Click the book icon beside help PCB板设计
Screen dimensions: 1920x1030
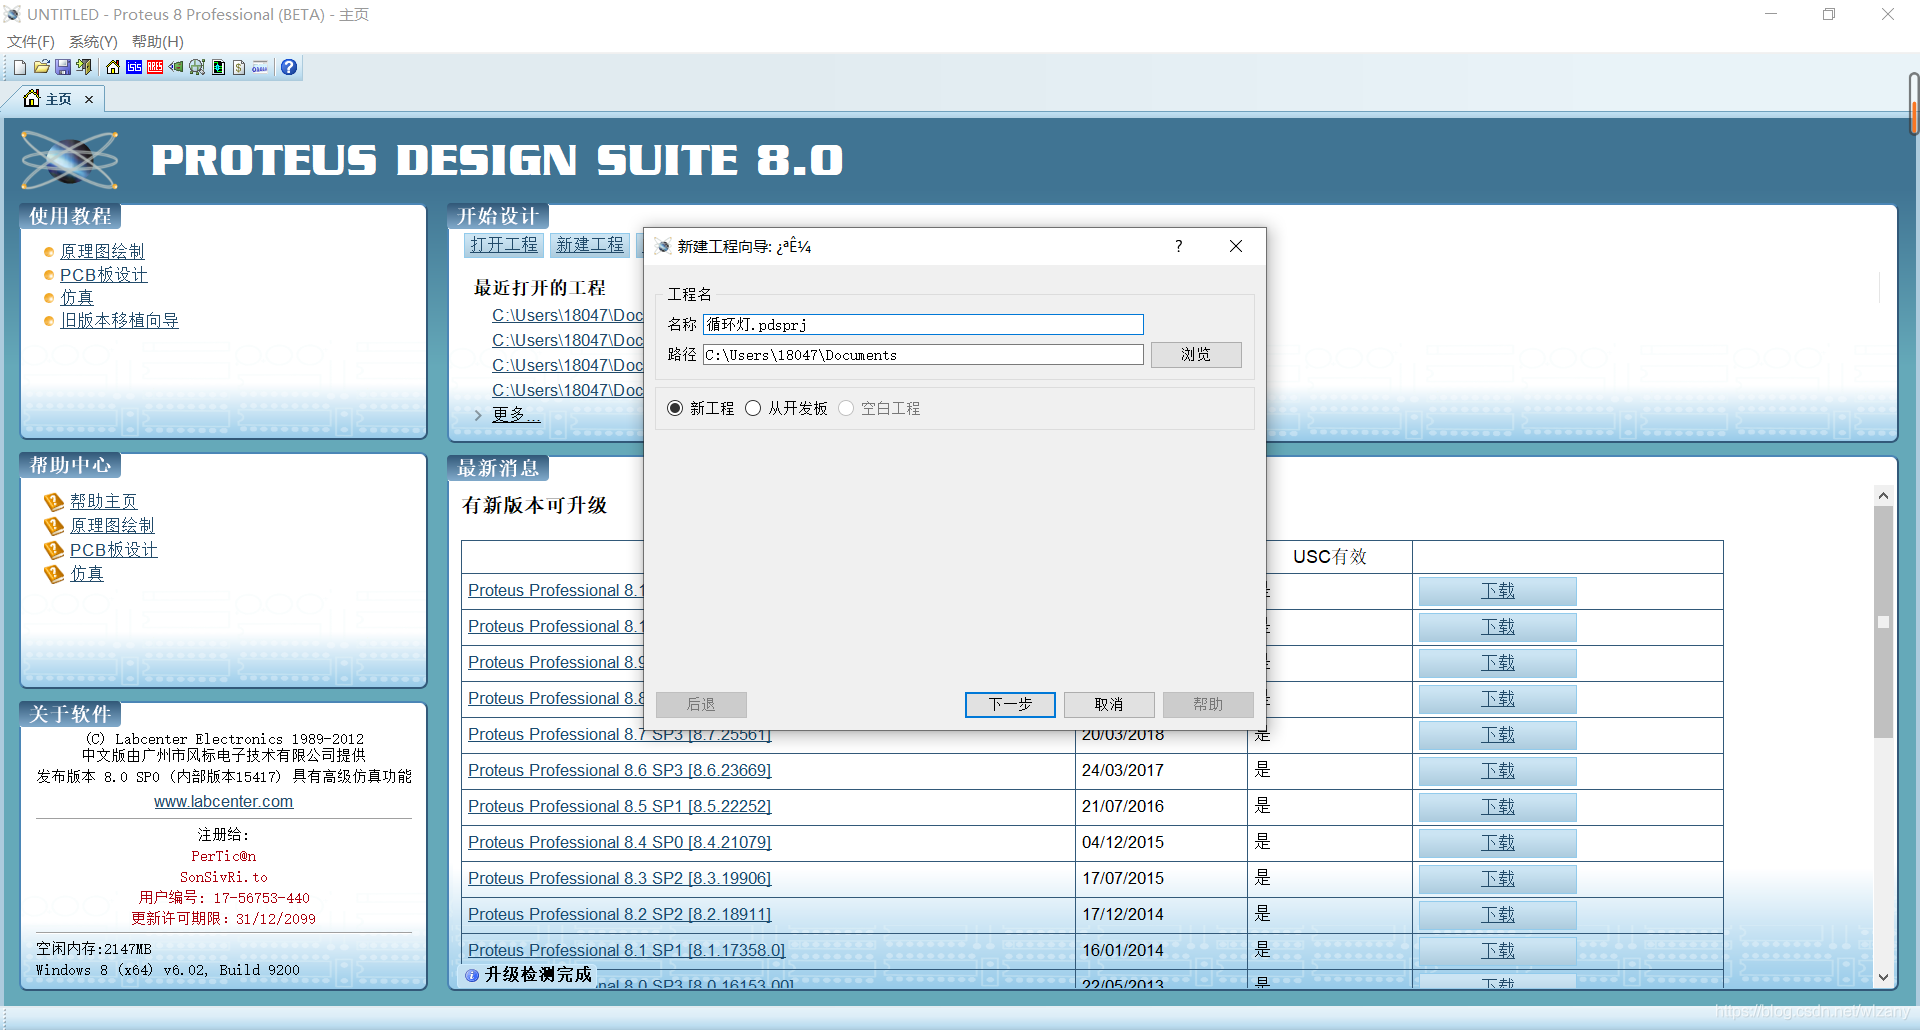[x=54, y=550]
